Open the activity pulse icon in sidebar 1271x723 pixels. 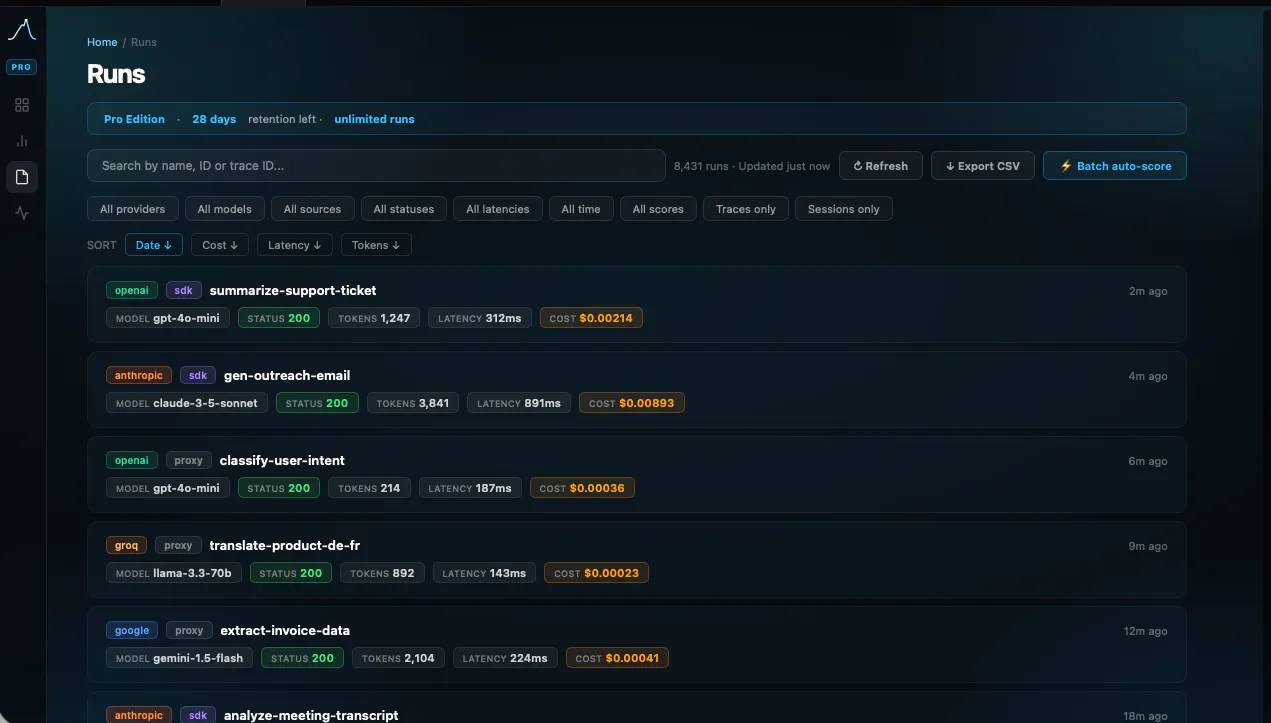click(x=22, y=213)
